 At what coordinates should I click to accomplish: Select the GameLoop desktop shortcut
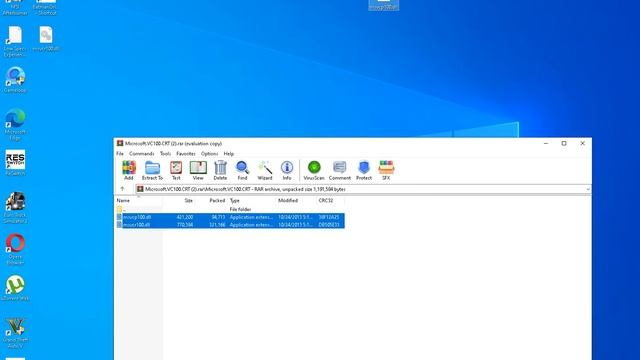pyautogui.click(x=15, y=80)
